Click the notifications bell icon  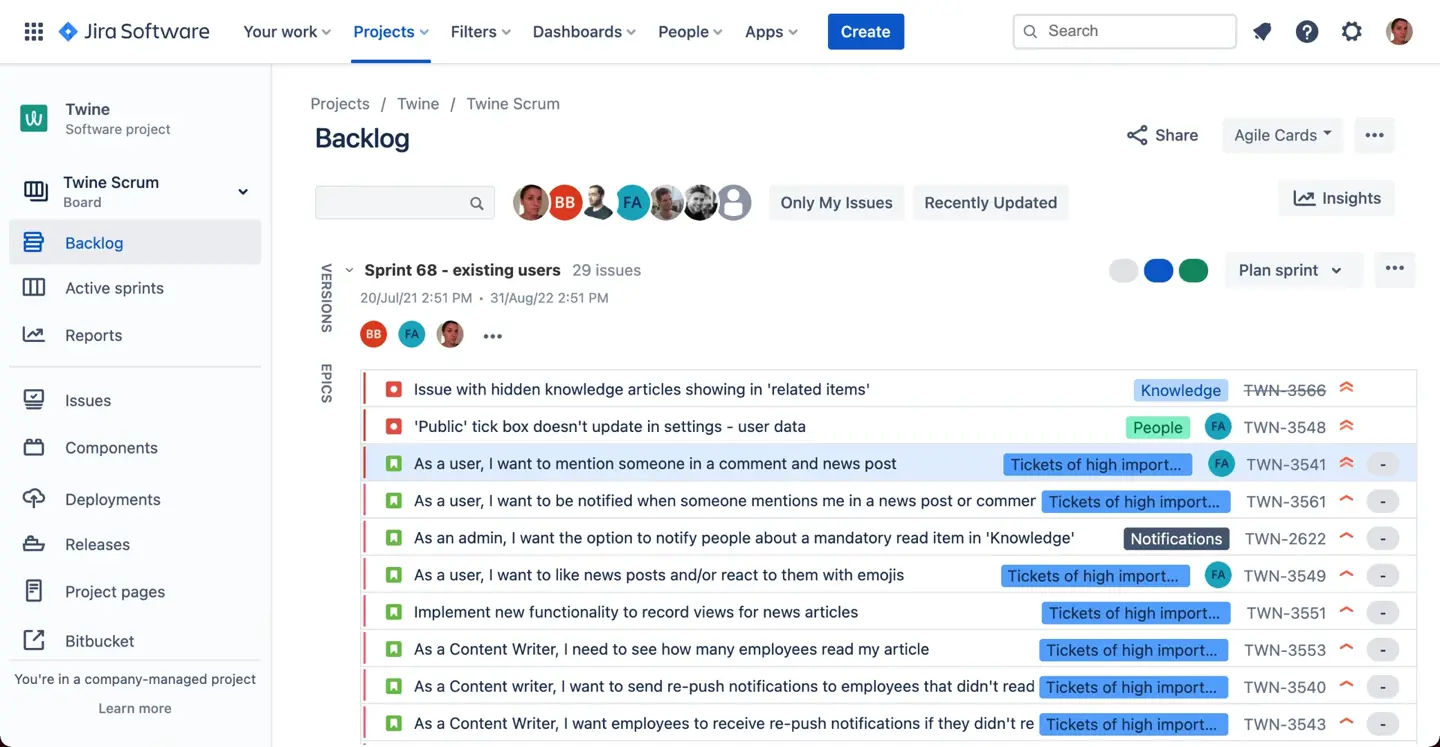tap(1261, 31)
